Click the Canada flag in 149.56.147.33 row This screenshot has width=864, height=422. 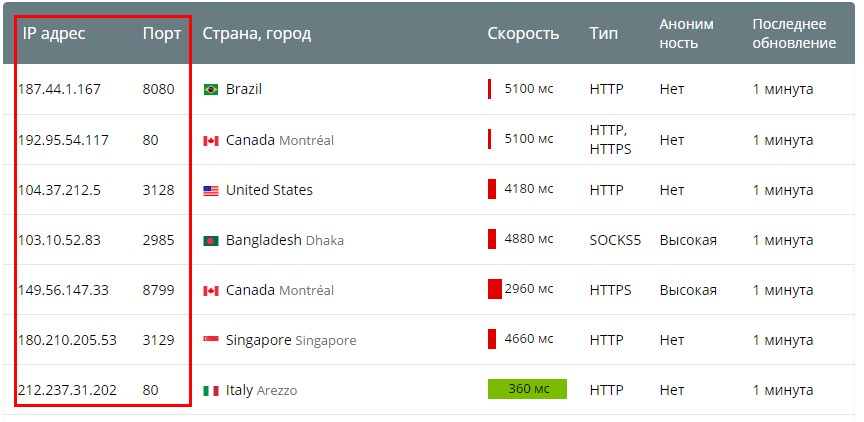(210, 291)
